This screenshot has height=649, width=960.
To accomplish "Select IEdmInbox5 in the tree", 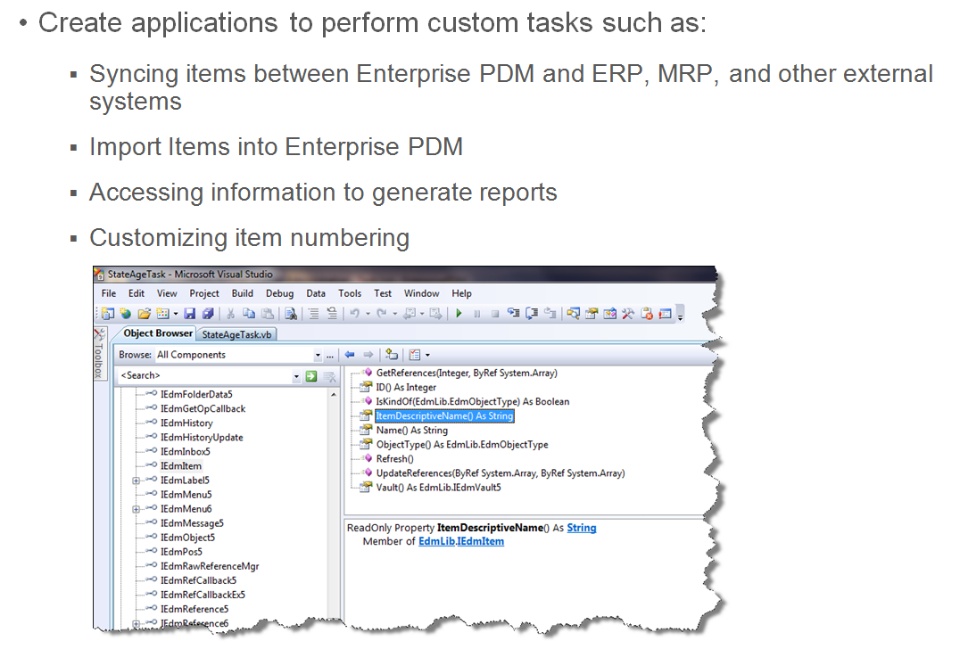I will point(185,452).
